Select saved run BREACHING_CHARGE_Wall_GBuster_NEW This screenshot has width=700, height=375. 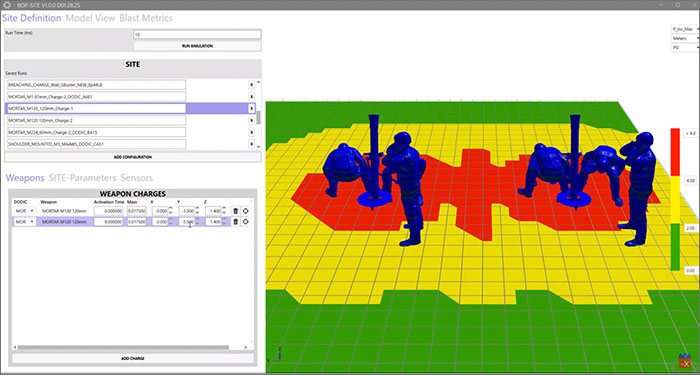[96, 84]
